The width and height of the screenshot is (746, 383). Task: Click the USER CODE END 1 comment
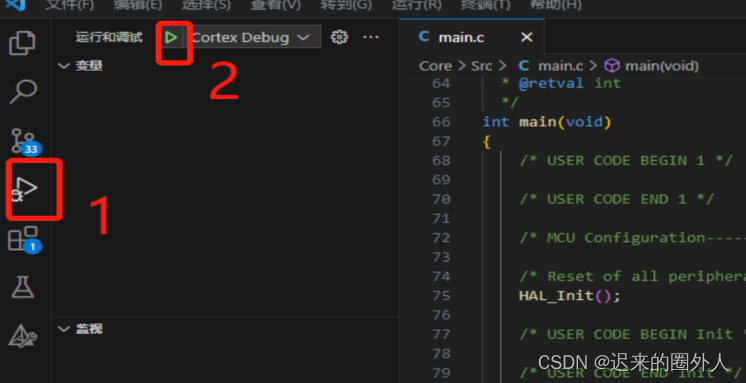point(617,199)
